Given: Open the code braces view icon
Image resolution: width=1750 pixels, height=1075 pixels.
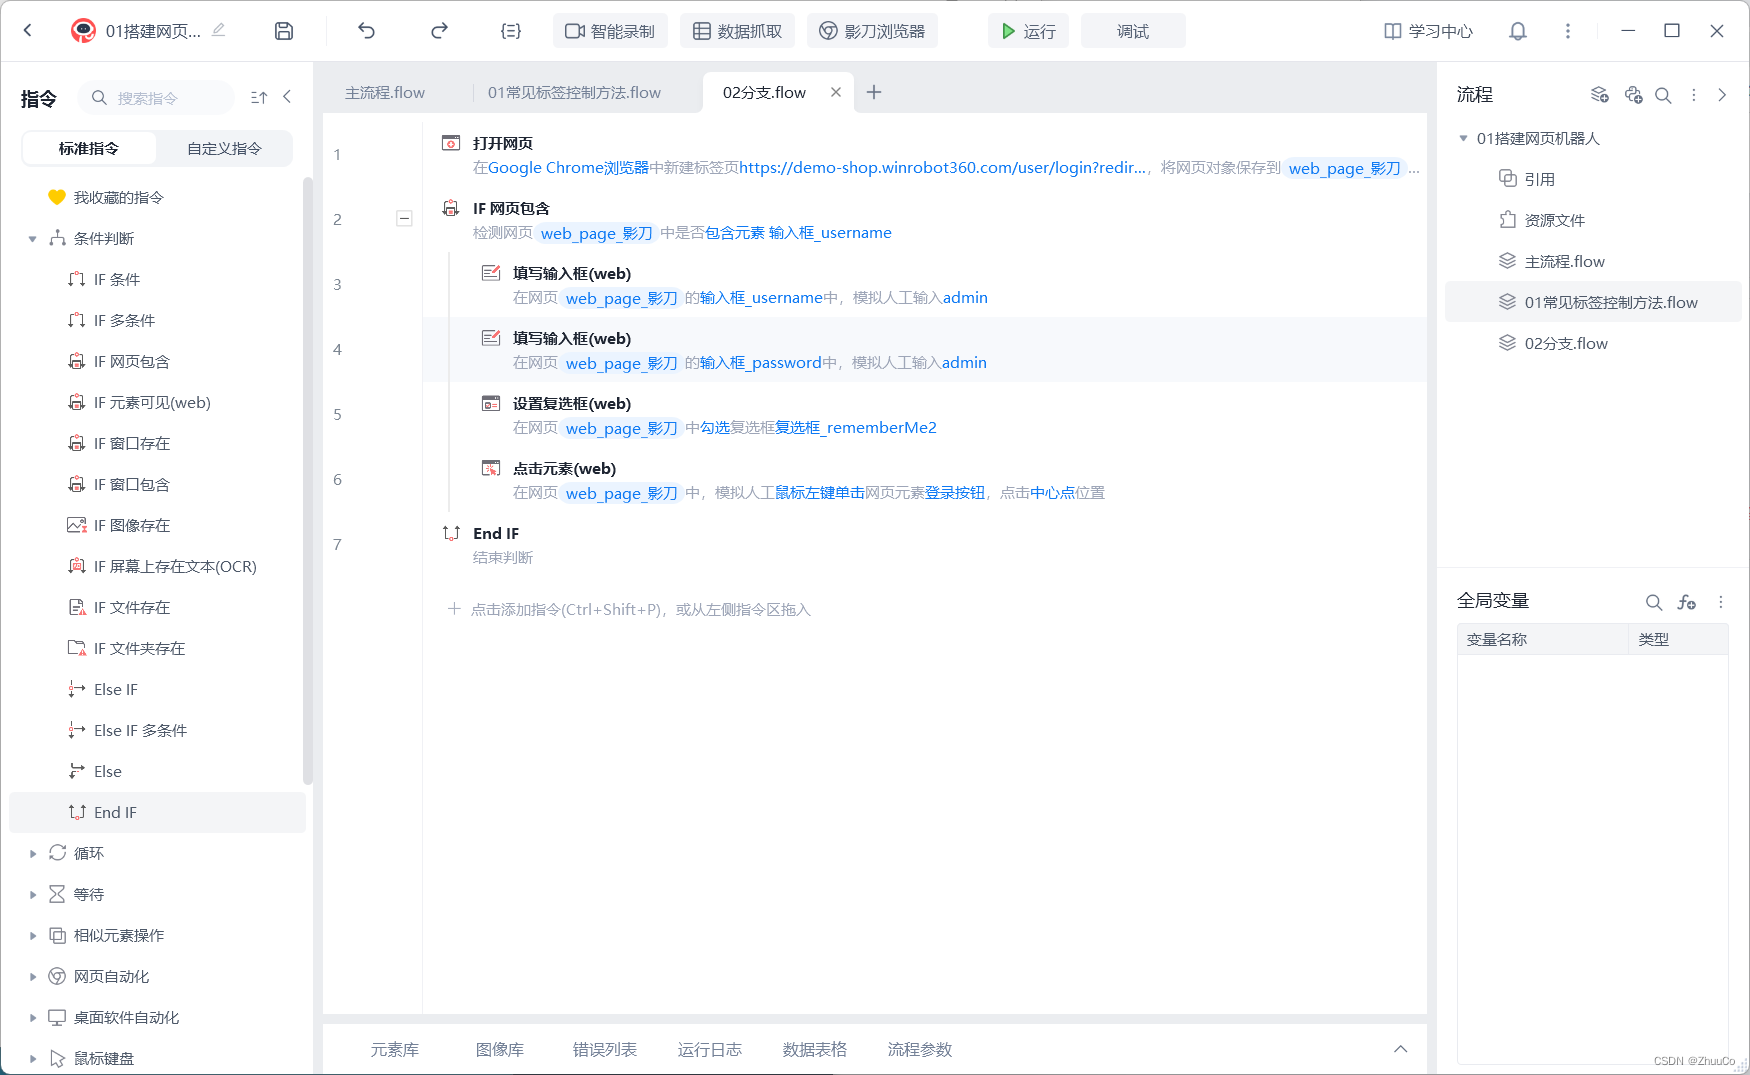Looking at the screenshot, I should tap(511, 31).
